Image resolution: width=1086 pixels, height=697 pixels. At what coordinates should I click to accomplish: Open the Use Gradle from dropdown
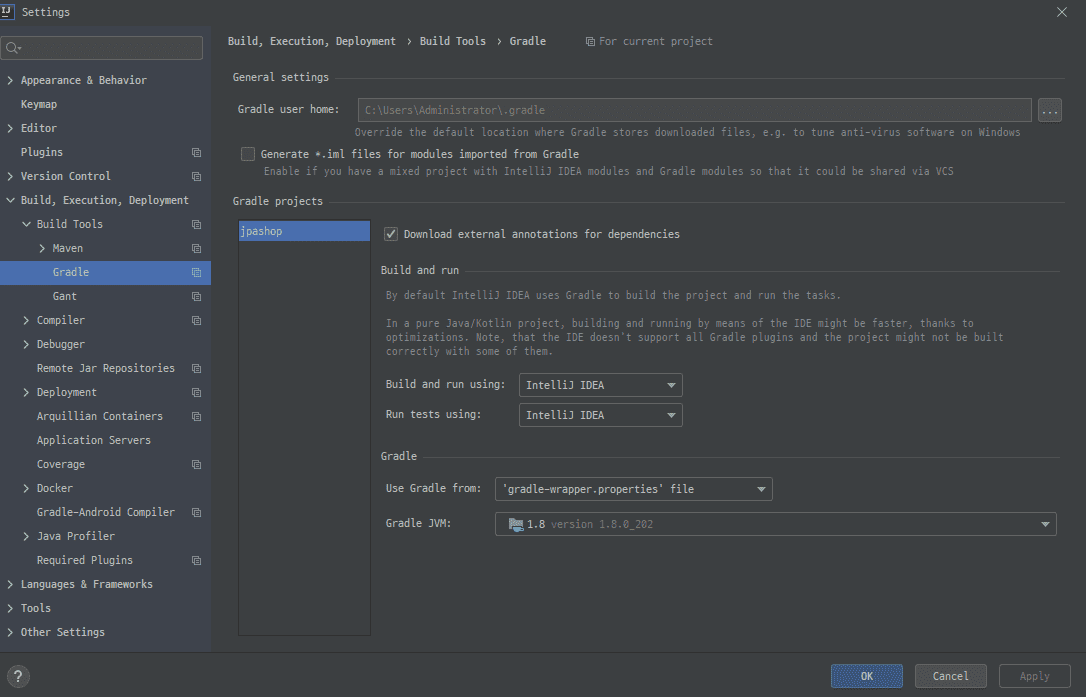pos(633,489)
